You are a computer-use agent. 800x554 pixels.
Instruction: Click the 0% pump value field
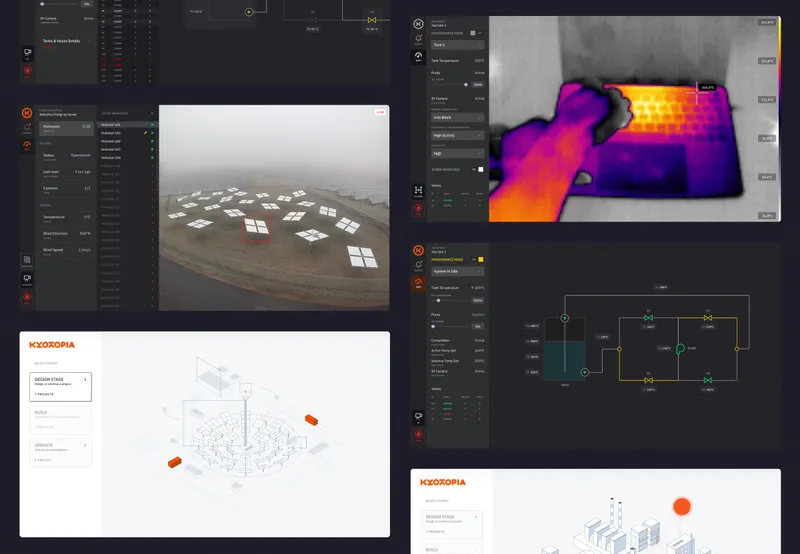(x=478, y=326)
